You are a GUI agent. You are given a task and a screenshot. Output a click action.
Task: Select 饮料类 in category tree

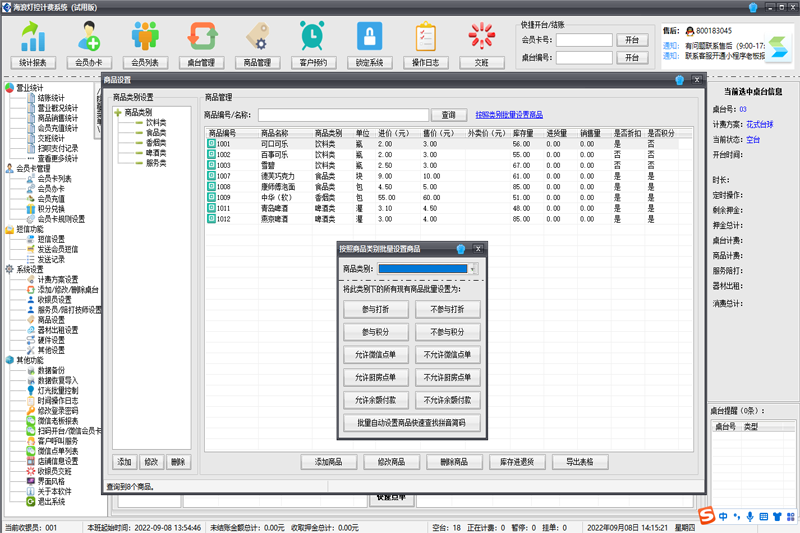pos(156,122)
